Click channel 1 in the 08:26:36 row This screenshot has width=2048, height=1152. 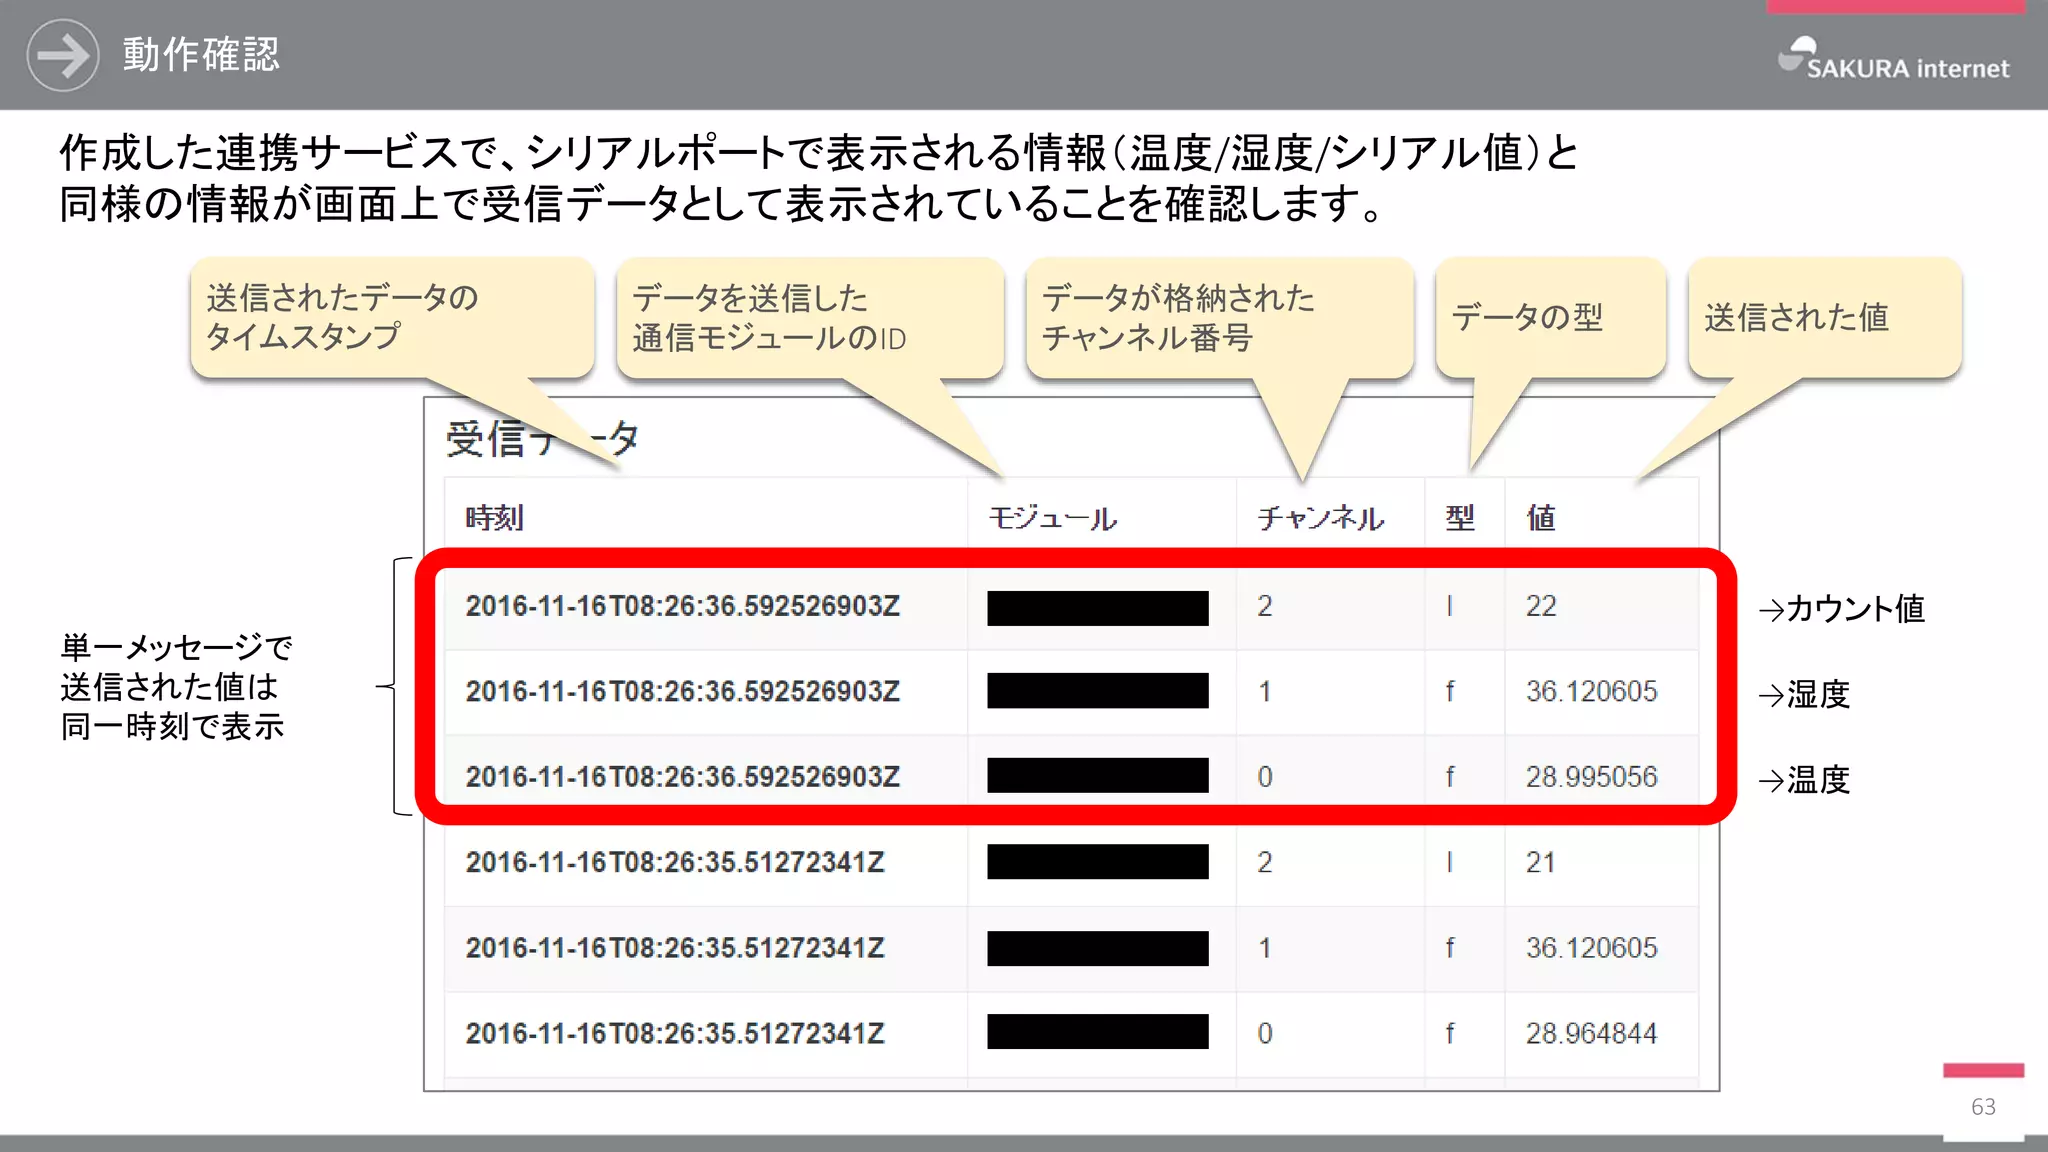coord(1265,691)
